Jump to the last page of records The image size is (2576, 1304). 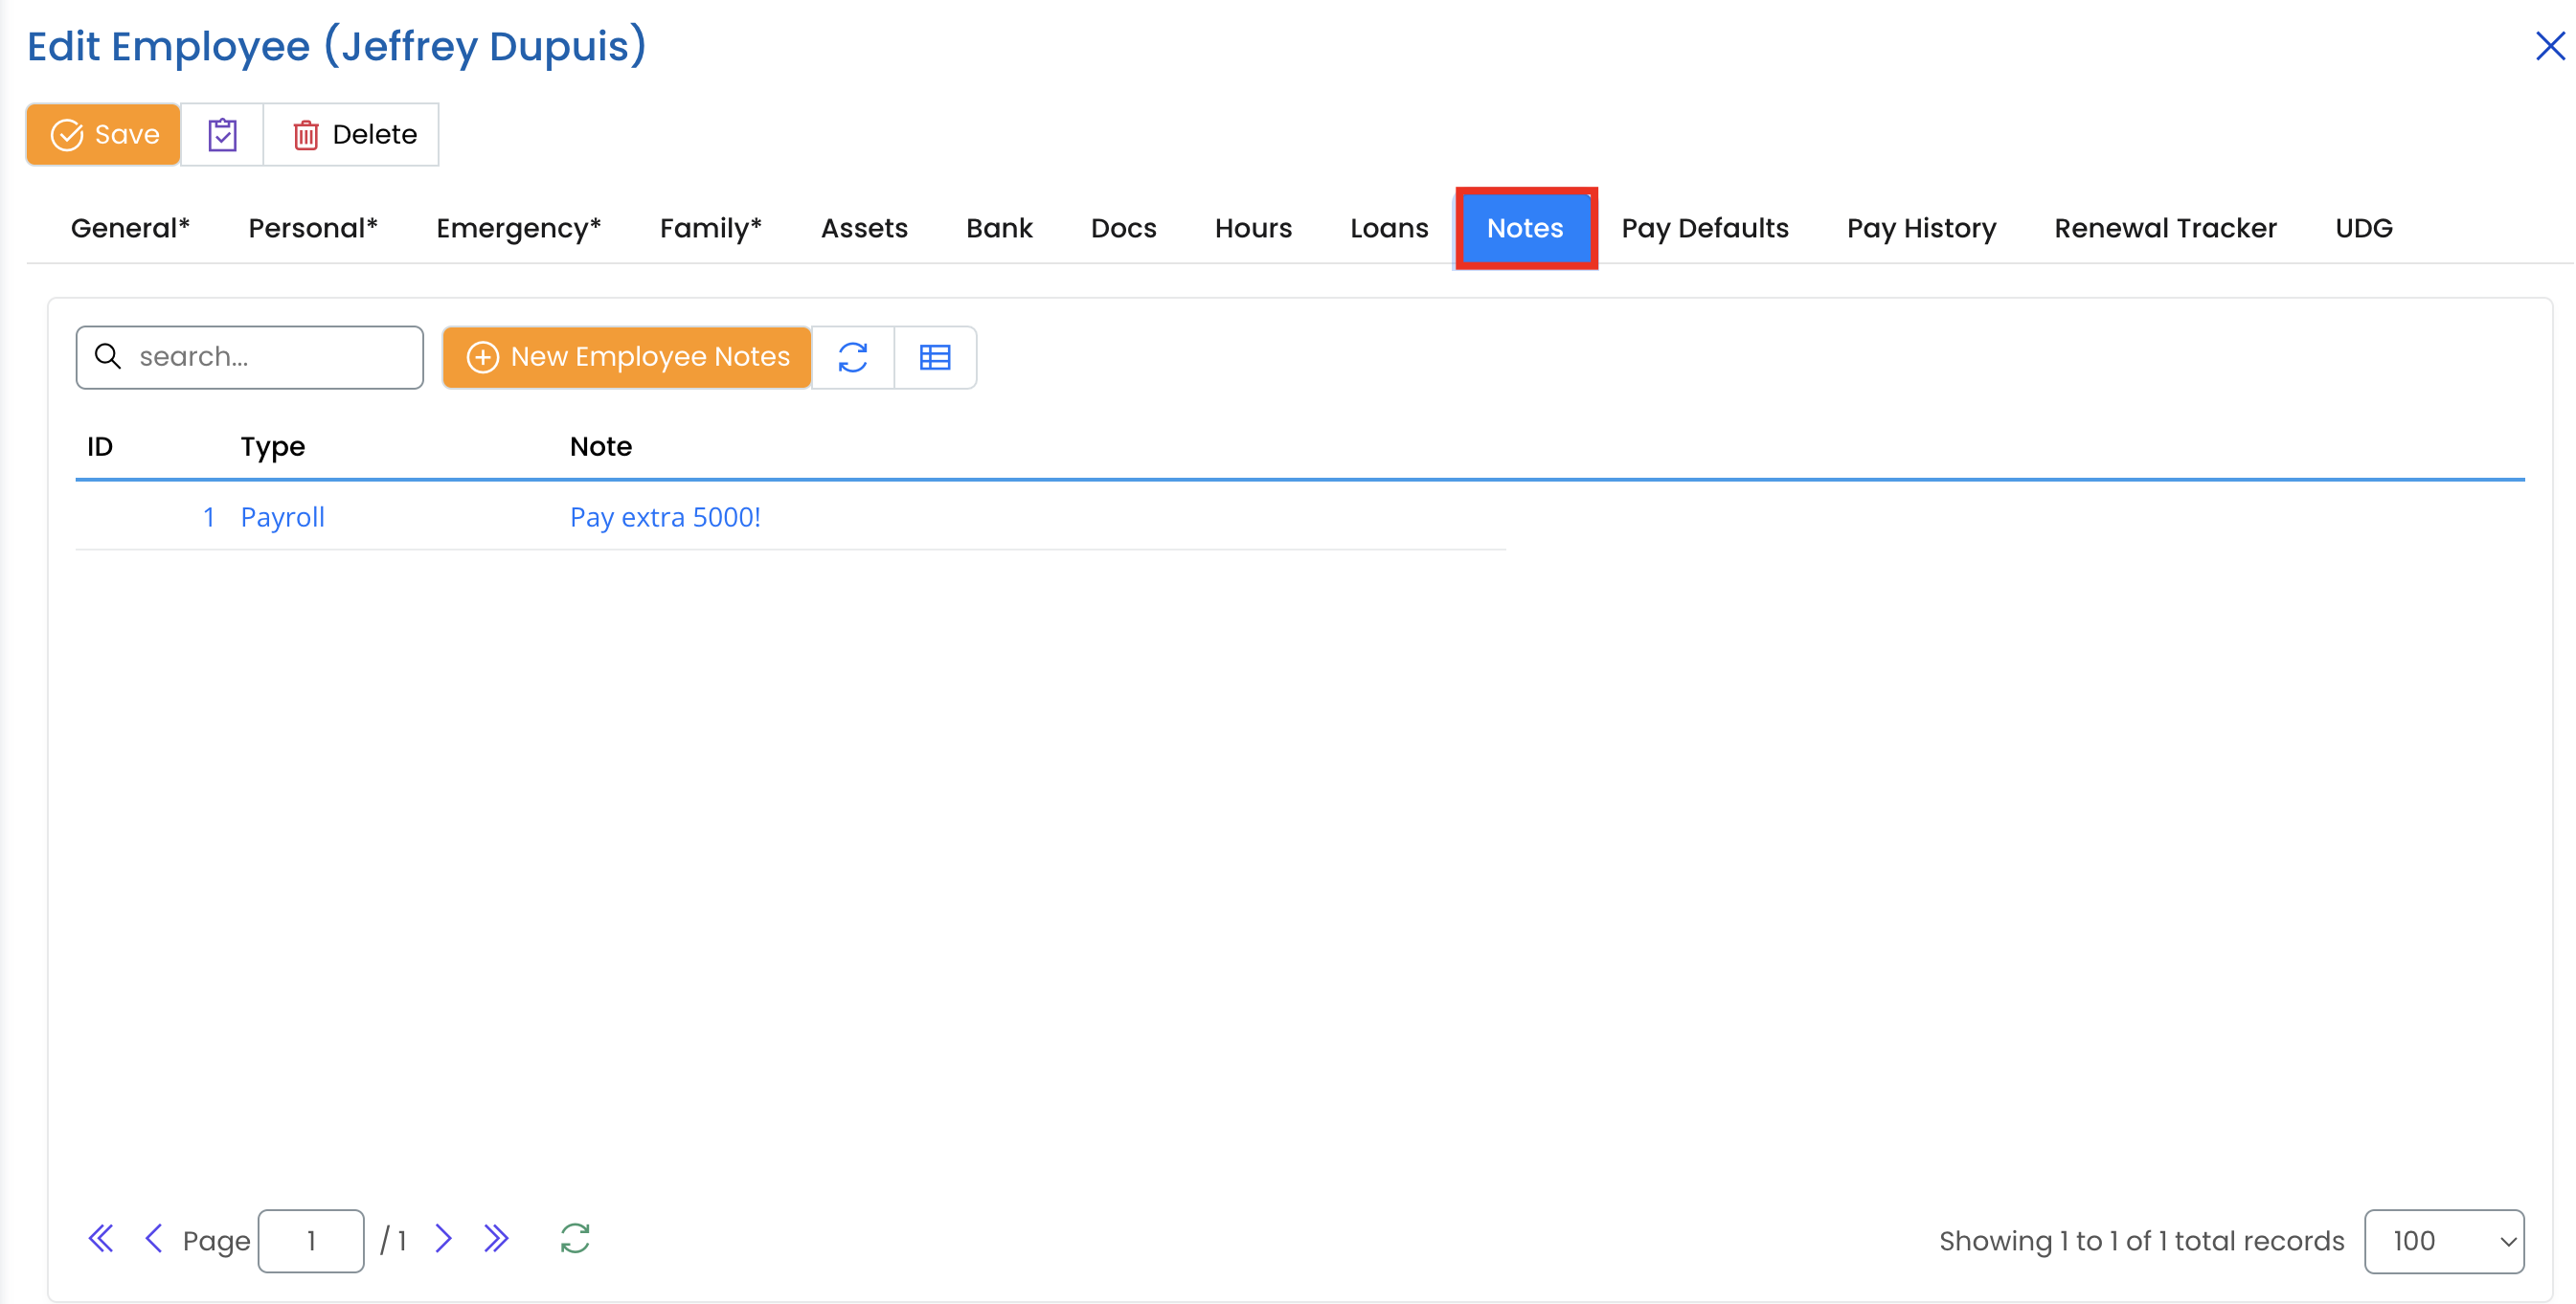pyautogui.click(x=496, y=1239)
